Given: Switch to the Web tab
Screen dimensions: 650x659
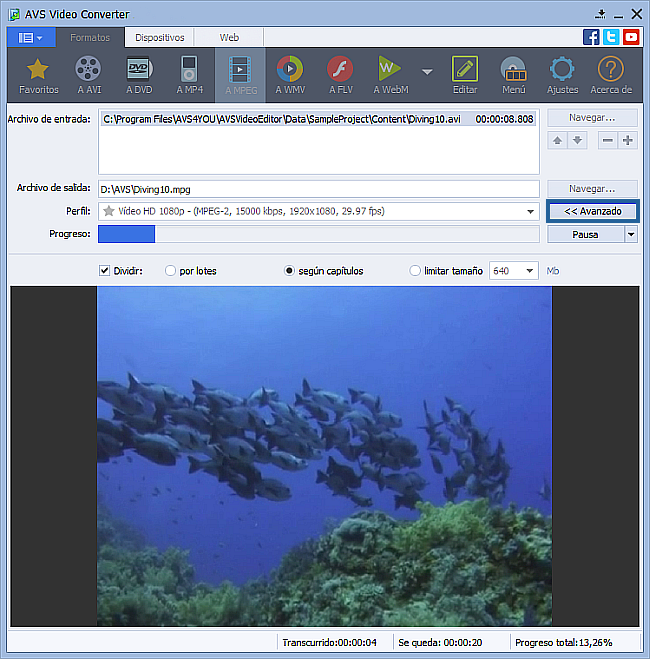Looking at the screenshot, I should pos(229,37).
